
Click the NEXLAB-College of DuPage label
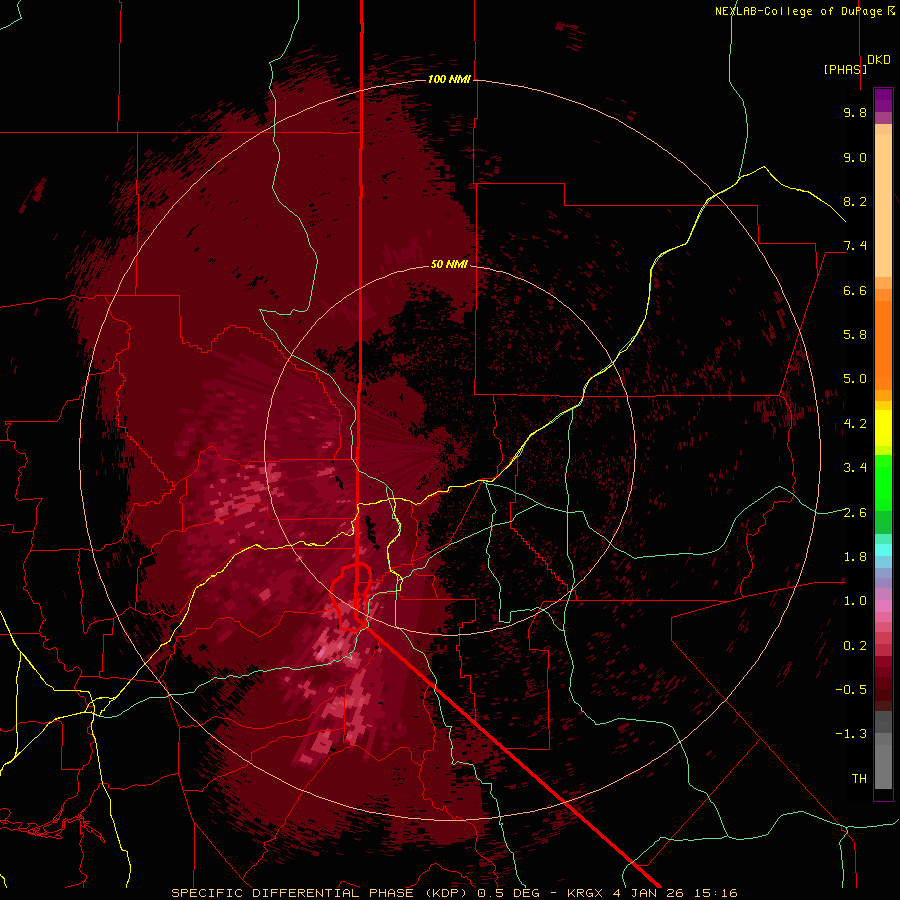pyautogui.click(x=798, y=11)
